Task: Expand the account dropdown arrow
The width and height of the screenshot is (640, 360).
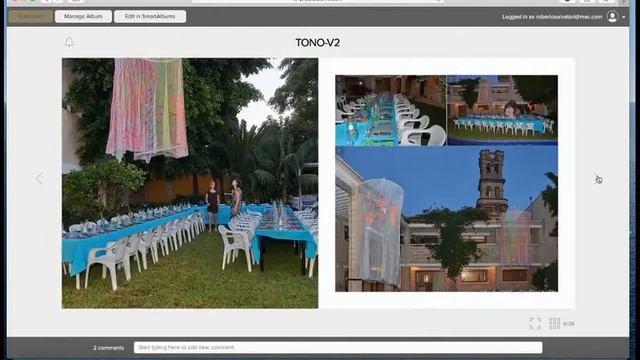Action: coord(623,17)
